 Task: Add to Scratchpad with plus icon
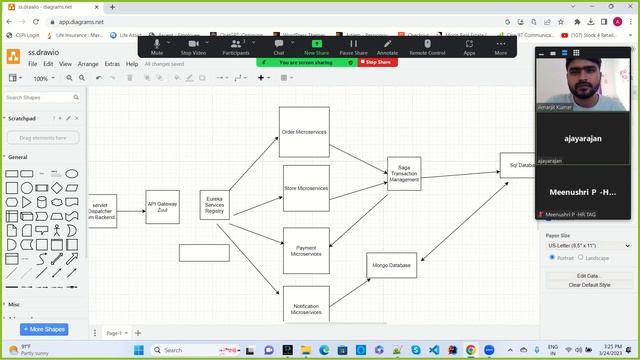(60, 118)
